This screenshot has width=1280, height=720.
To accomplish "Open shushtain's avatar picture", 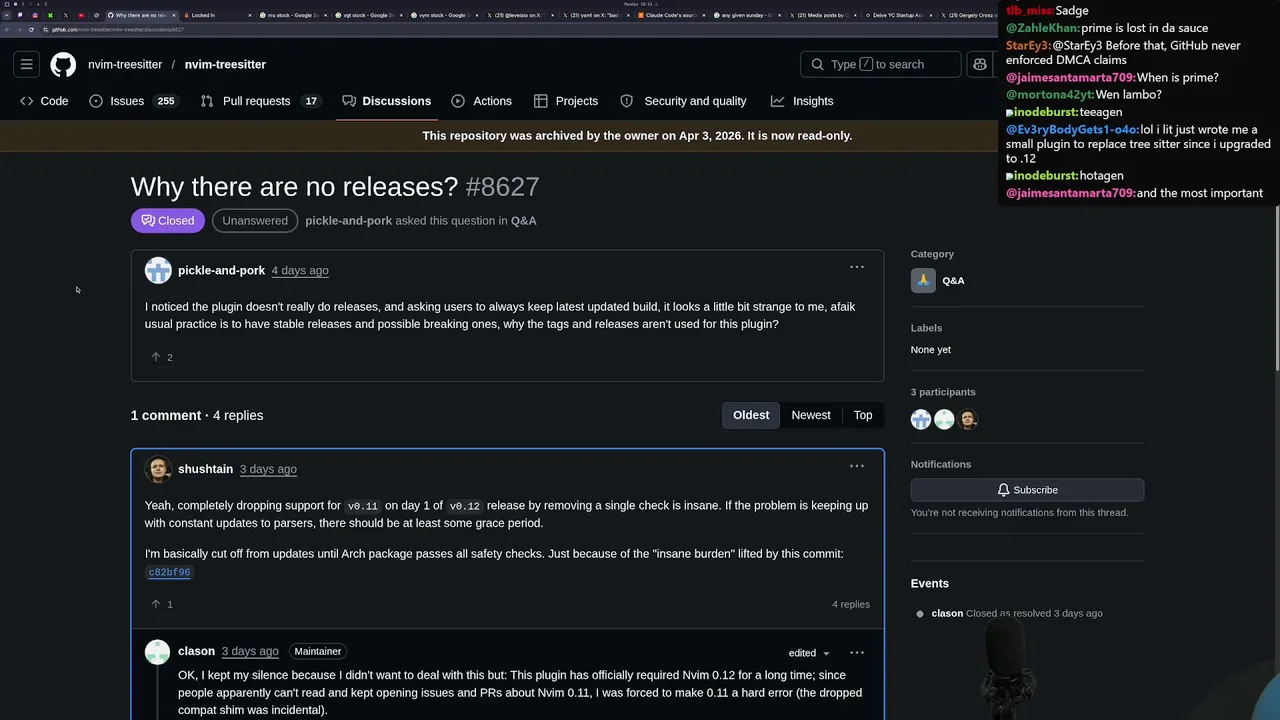I will [x=158, y=469].
